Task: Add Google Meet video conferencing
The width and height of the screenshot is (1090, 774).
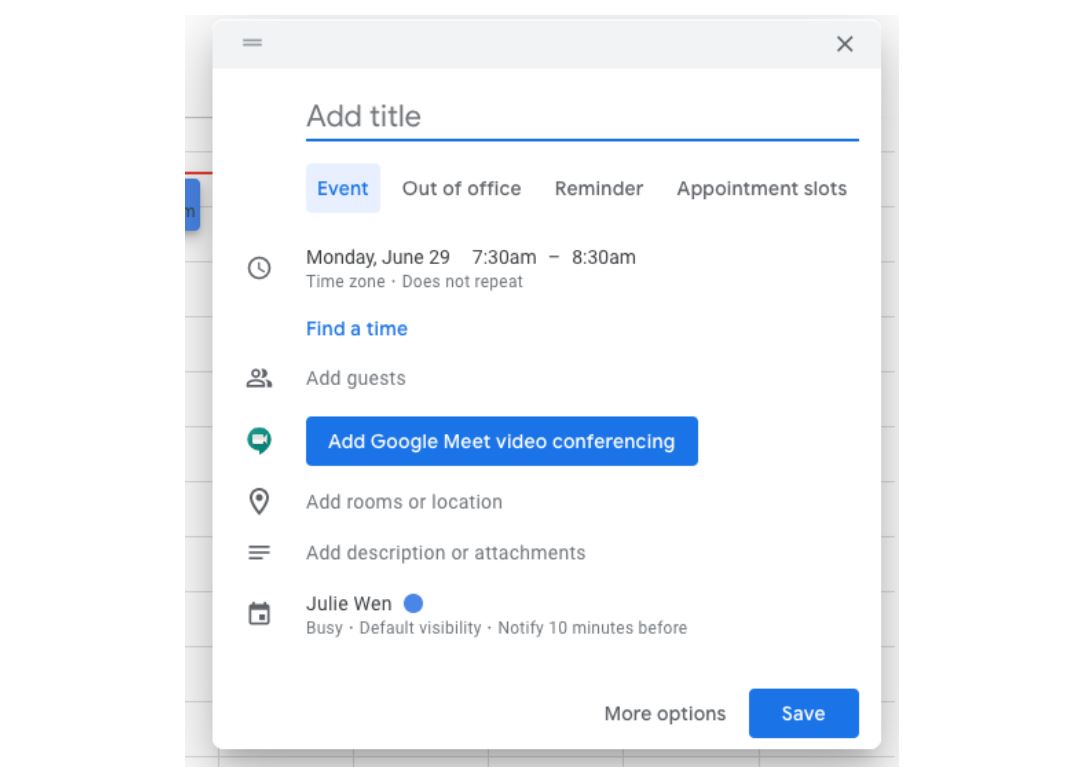Action: click(501, 441)
